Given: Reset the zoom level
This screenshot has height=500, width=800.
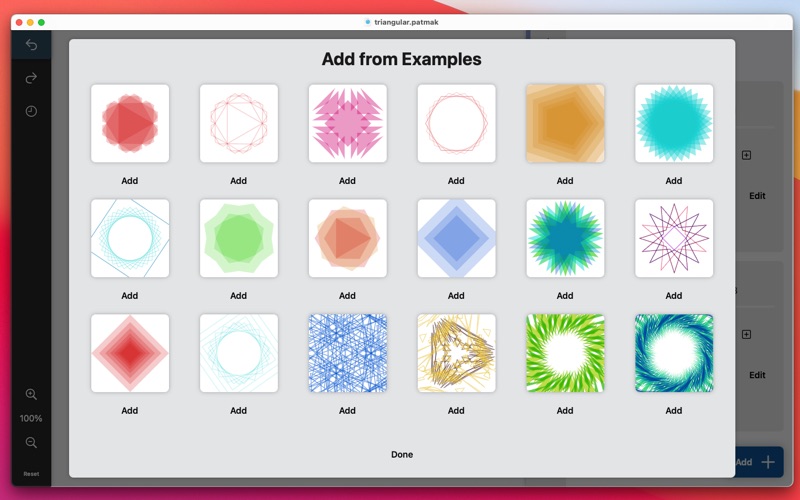Looking at the screenshot, I should click(31, 474).
